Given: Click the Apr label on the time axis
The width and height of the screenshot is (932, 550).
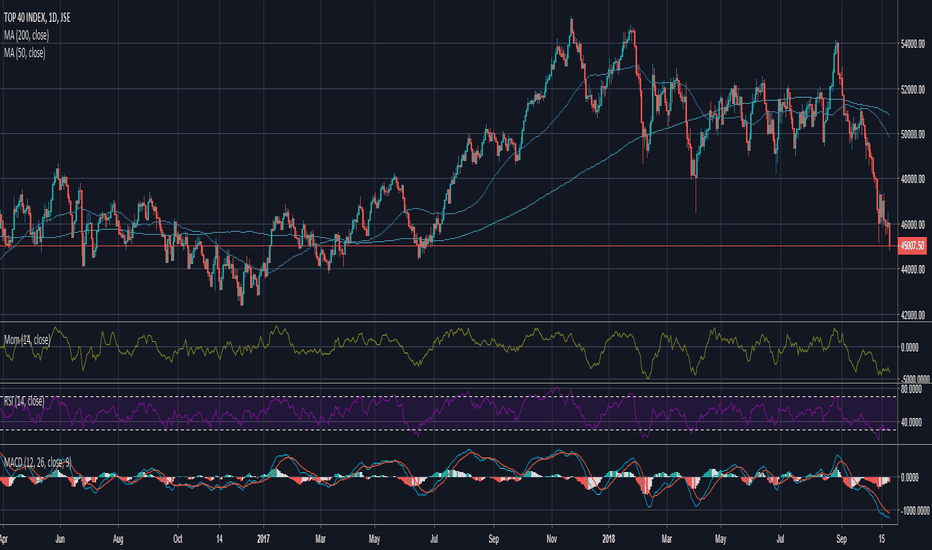Looking at the screenshot, I should pyautogui.click(x=4, y=539).
